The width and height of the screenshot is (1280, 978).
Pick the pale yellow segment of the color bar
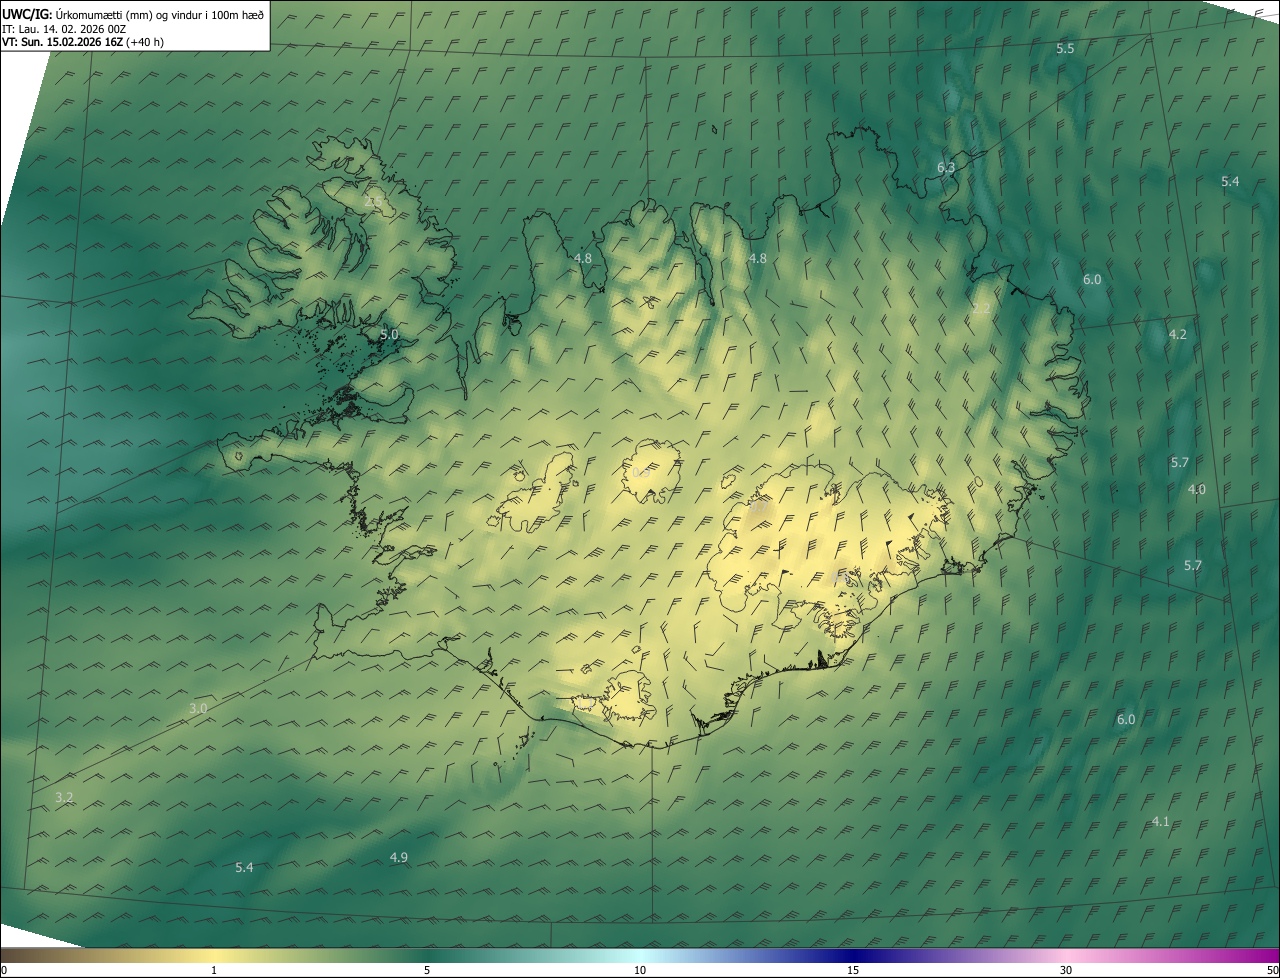214,955
